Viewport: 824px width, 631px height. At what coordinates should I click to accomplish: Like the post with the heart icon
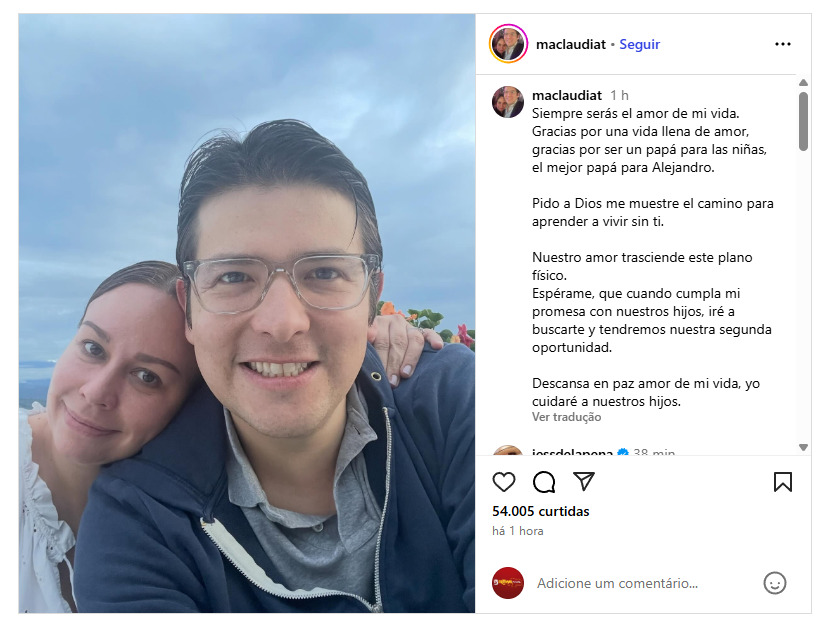503,482
